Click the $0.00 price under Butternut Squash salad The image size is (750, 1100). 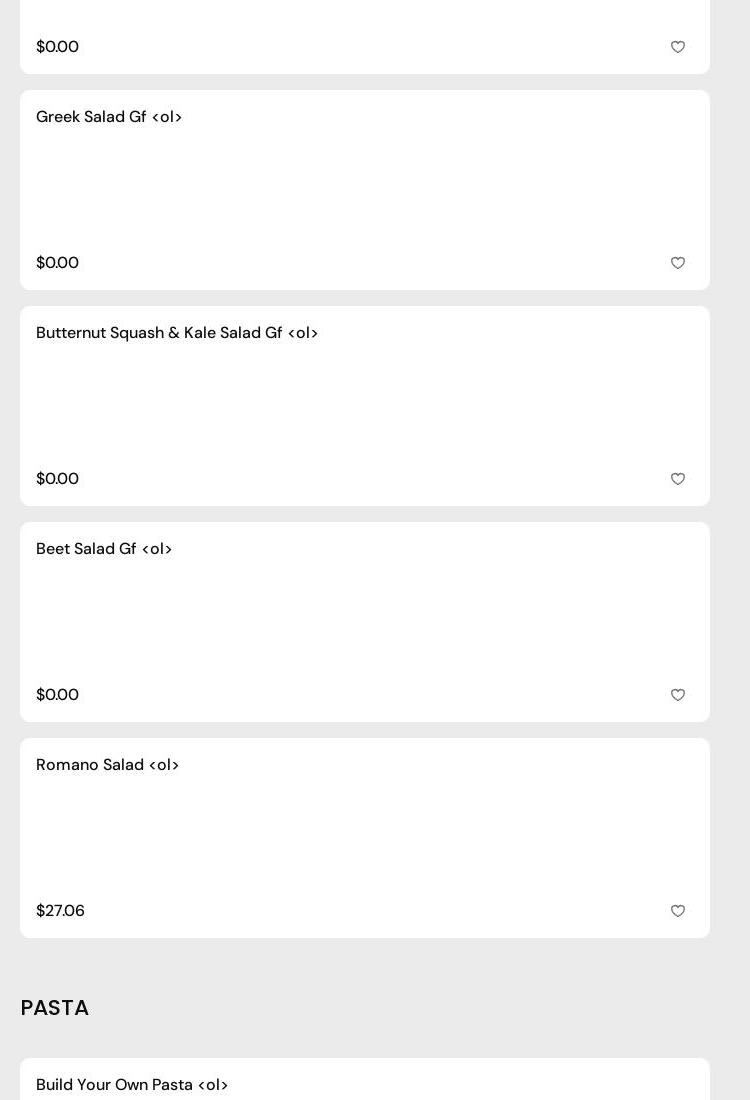pos(57,479)
